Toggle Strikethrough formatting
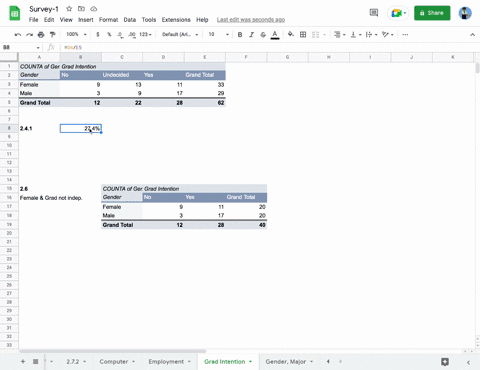The width and height of the screenshot is (480, 370). tap(263, 34)
